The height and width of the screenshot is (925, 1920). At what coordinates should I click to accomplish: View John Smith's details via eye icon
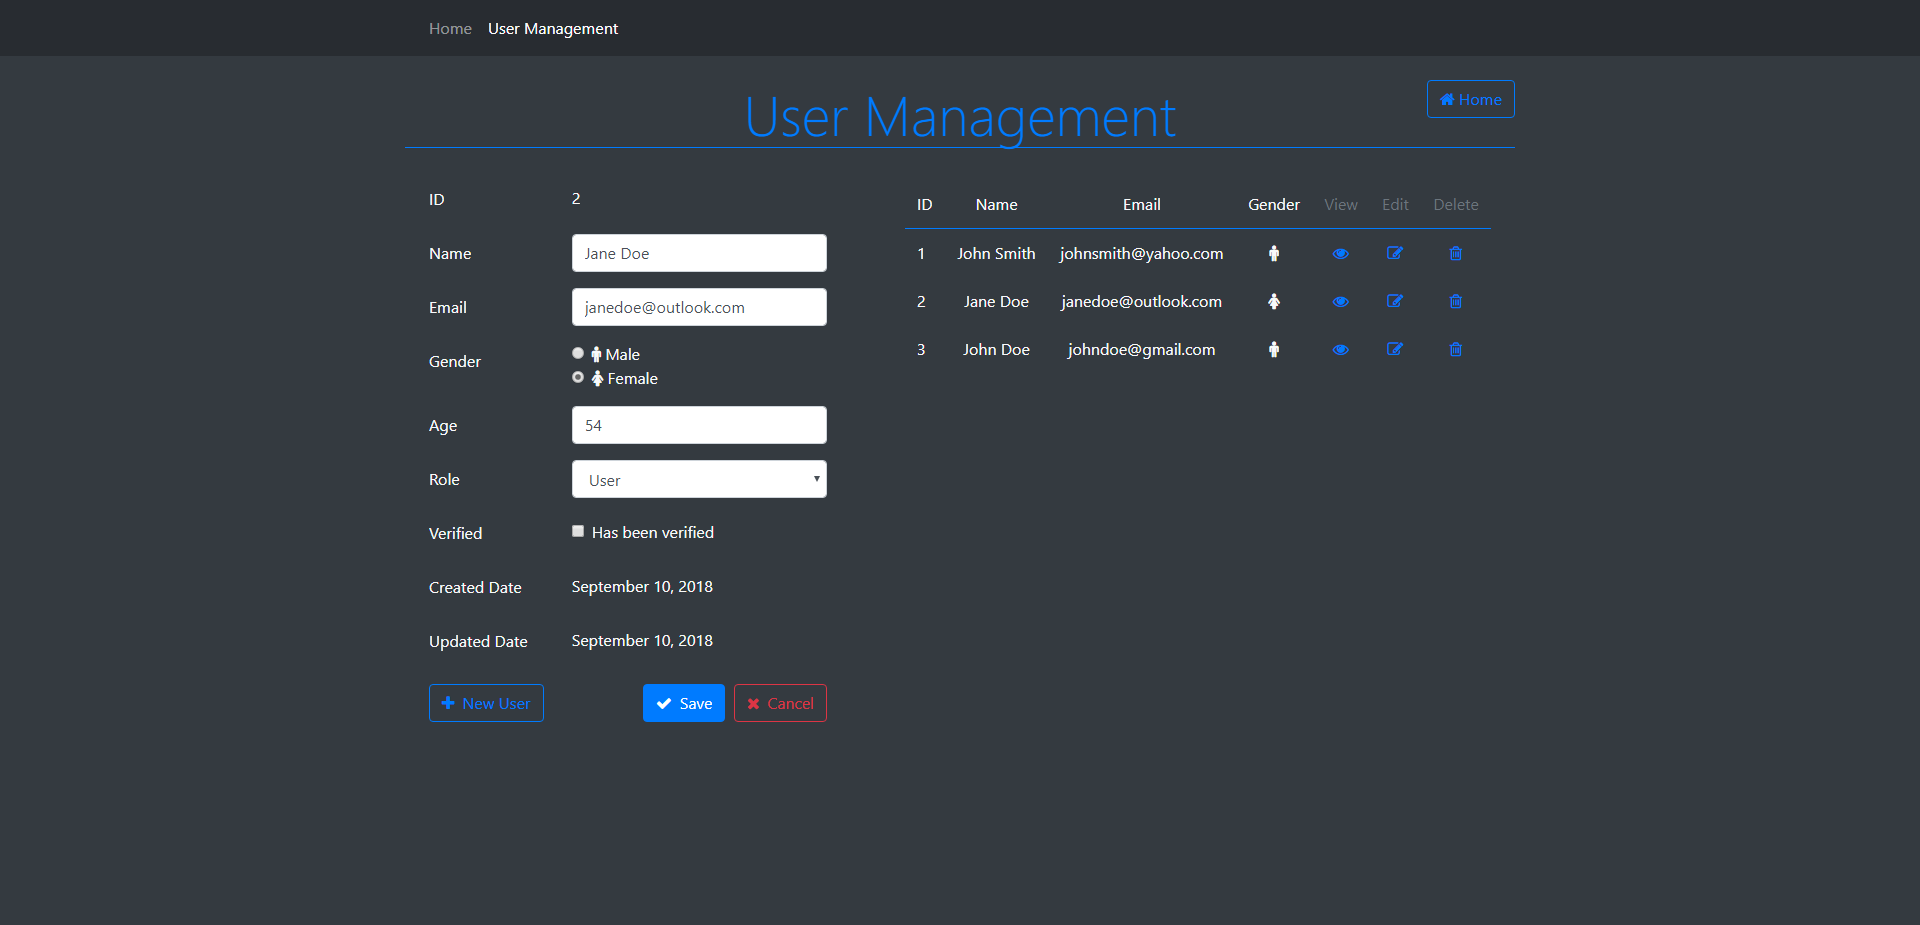[x=1340, y=254]
